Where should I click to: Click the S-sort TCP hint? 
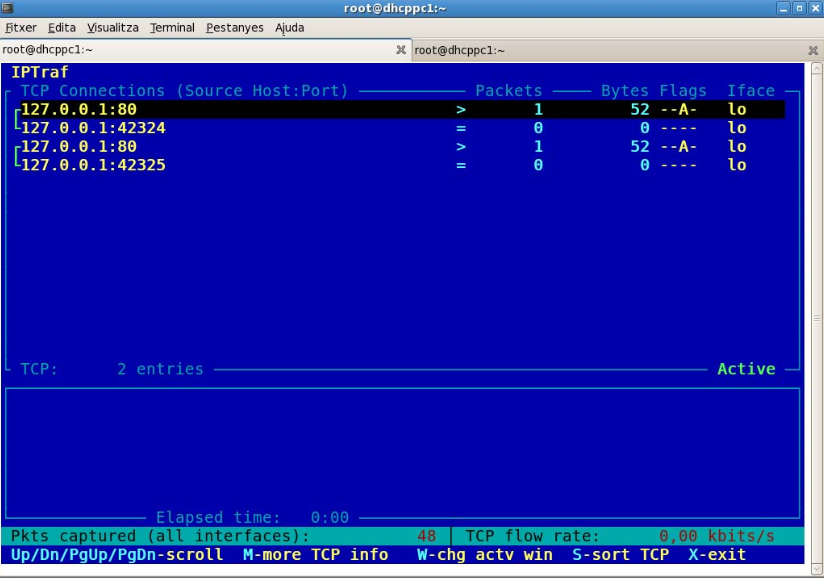pos(620,554)
